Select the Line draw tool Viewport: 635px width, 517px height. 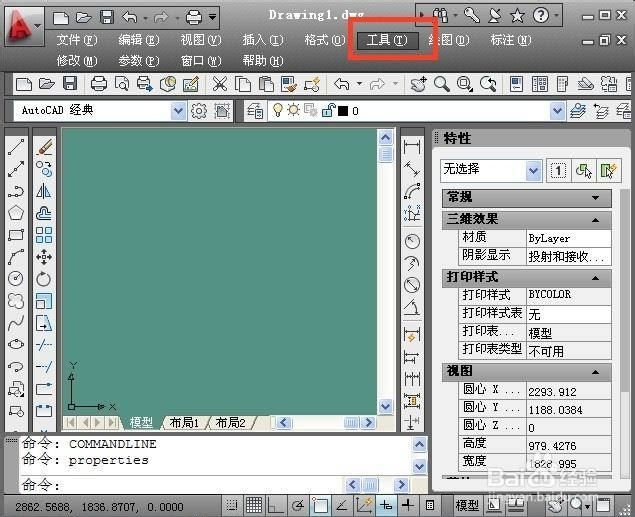pyautogui.click(x=16, y=147)
